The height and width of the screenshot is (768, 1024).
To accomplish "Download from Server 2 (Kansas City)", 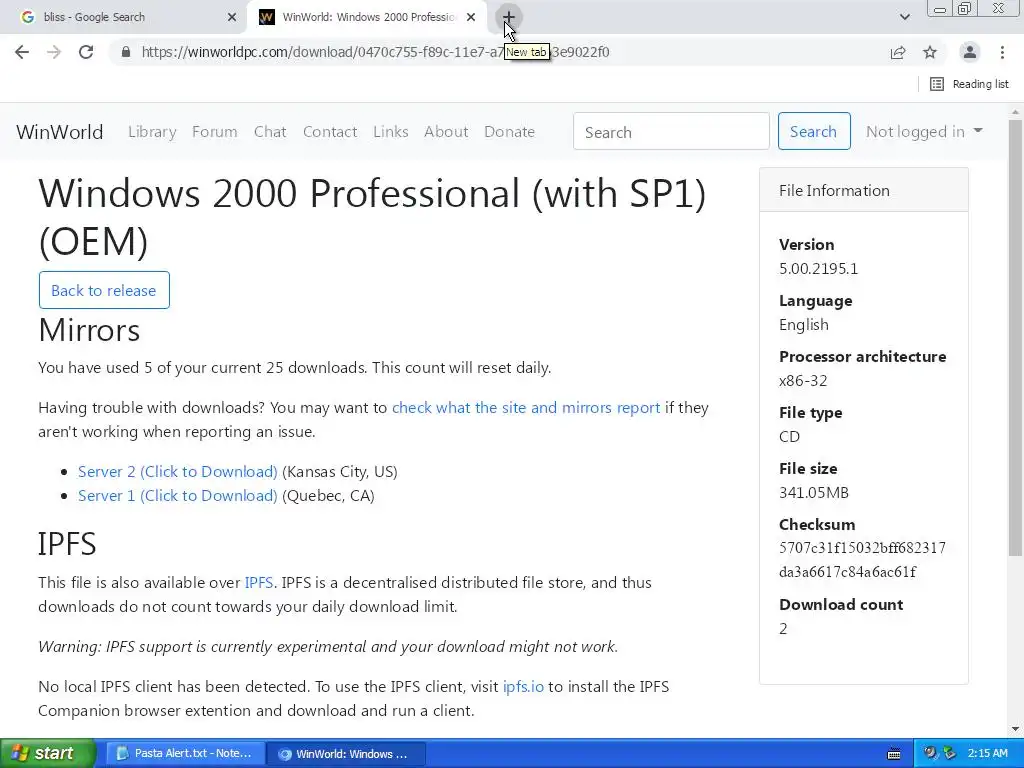I will pos(178,472).
